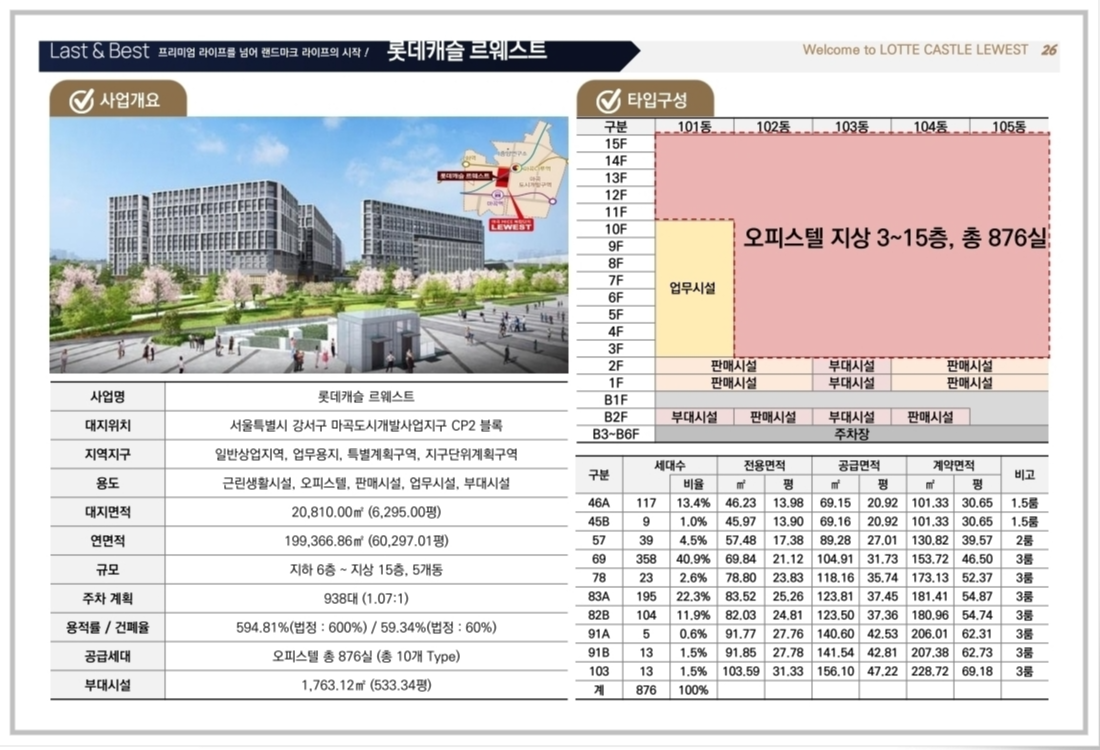The width and height of the screenshot is (1100, 750).
Task: Click the B3~B6F row label
Action: tap(615, 434)
